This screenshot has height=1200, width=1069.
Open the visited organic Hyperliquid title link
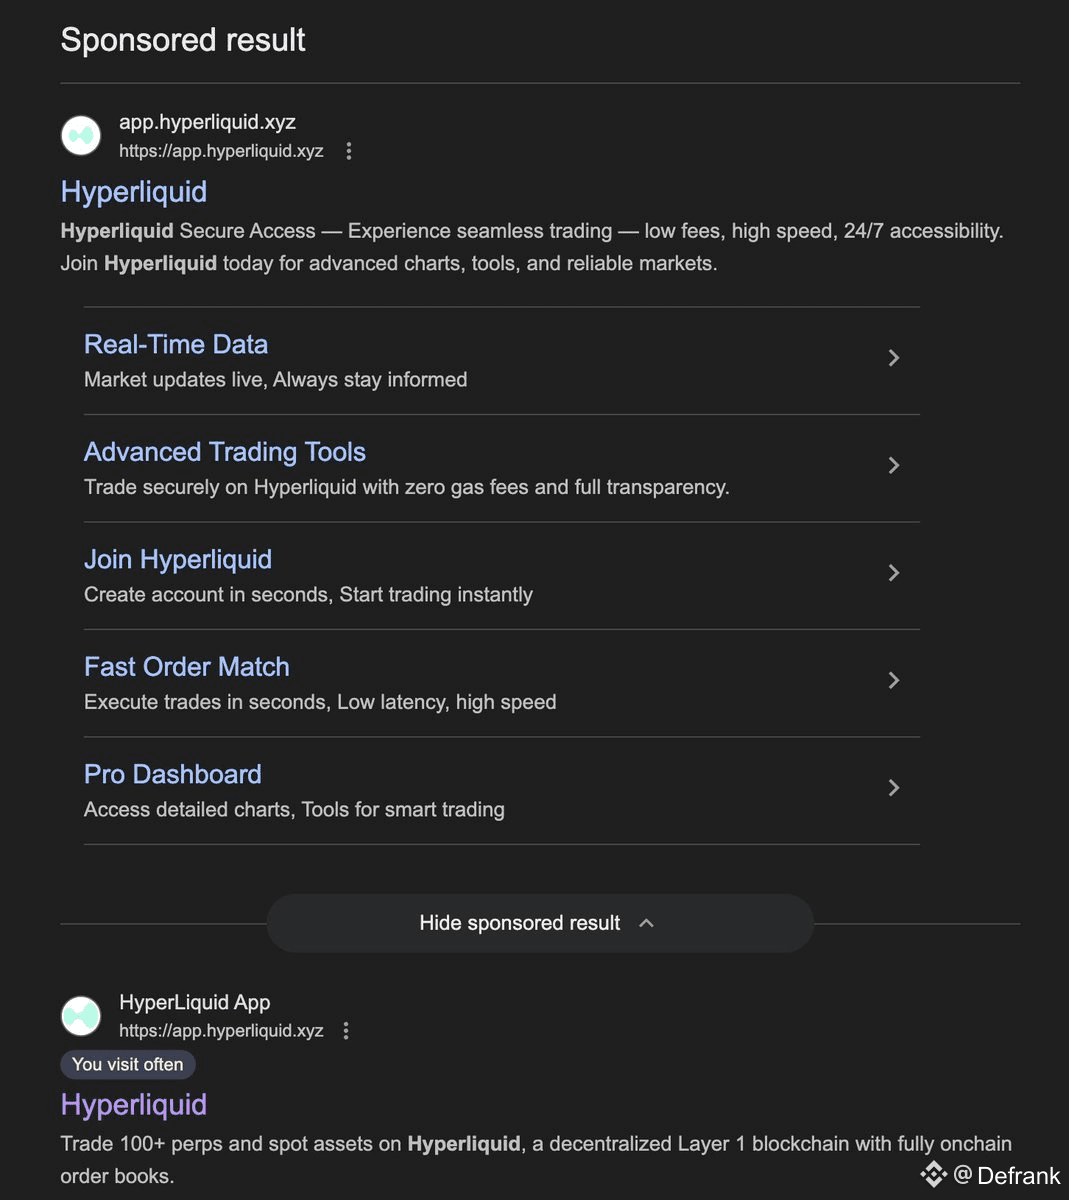point(134,1105)
